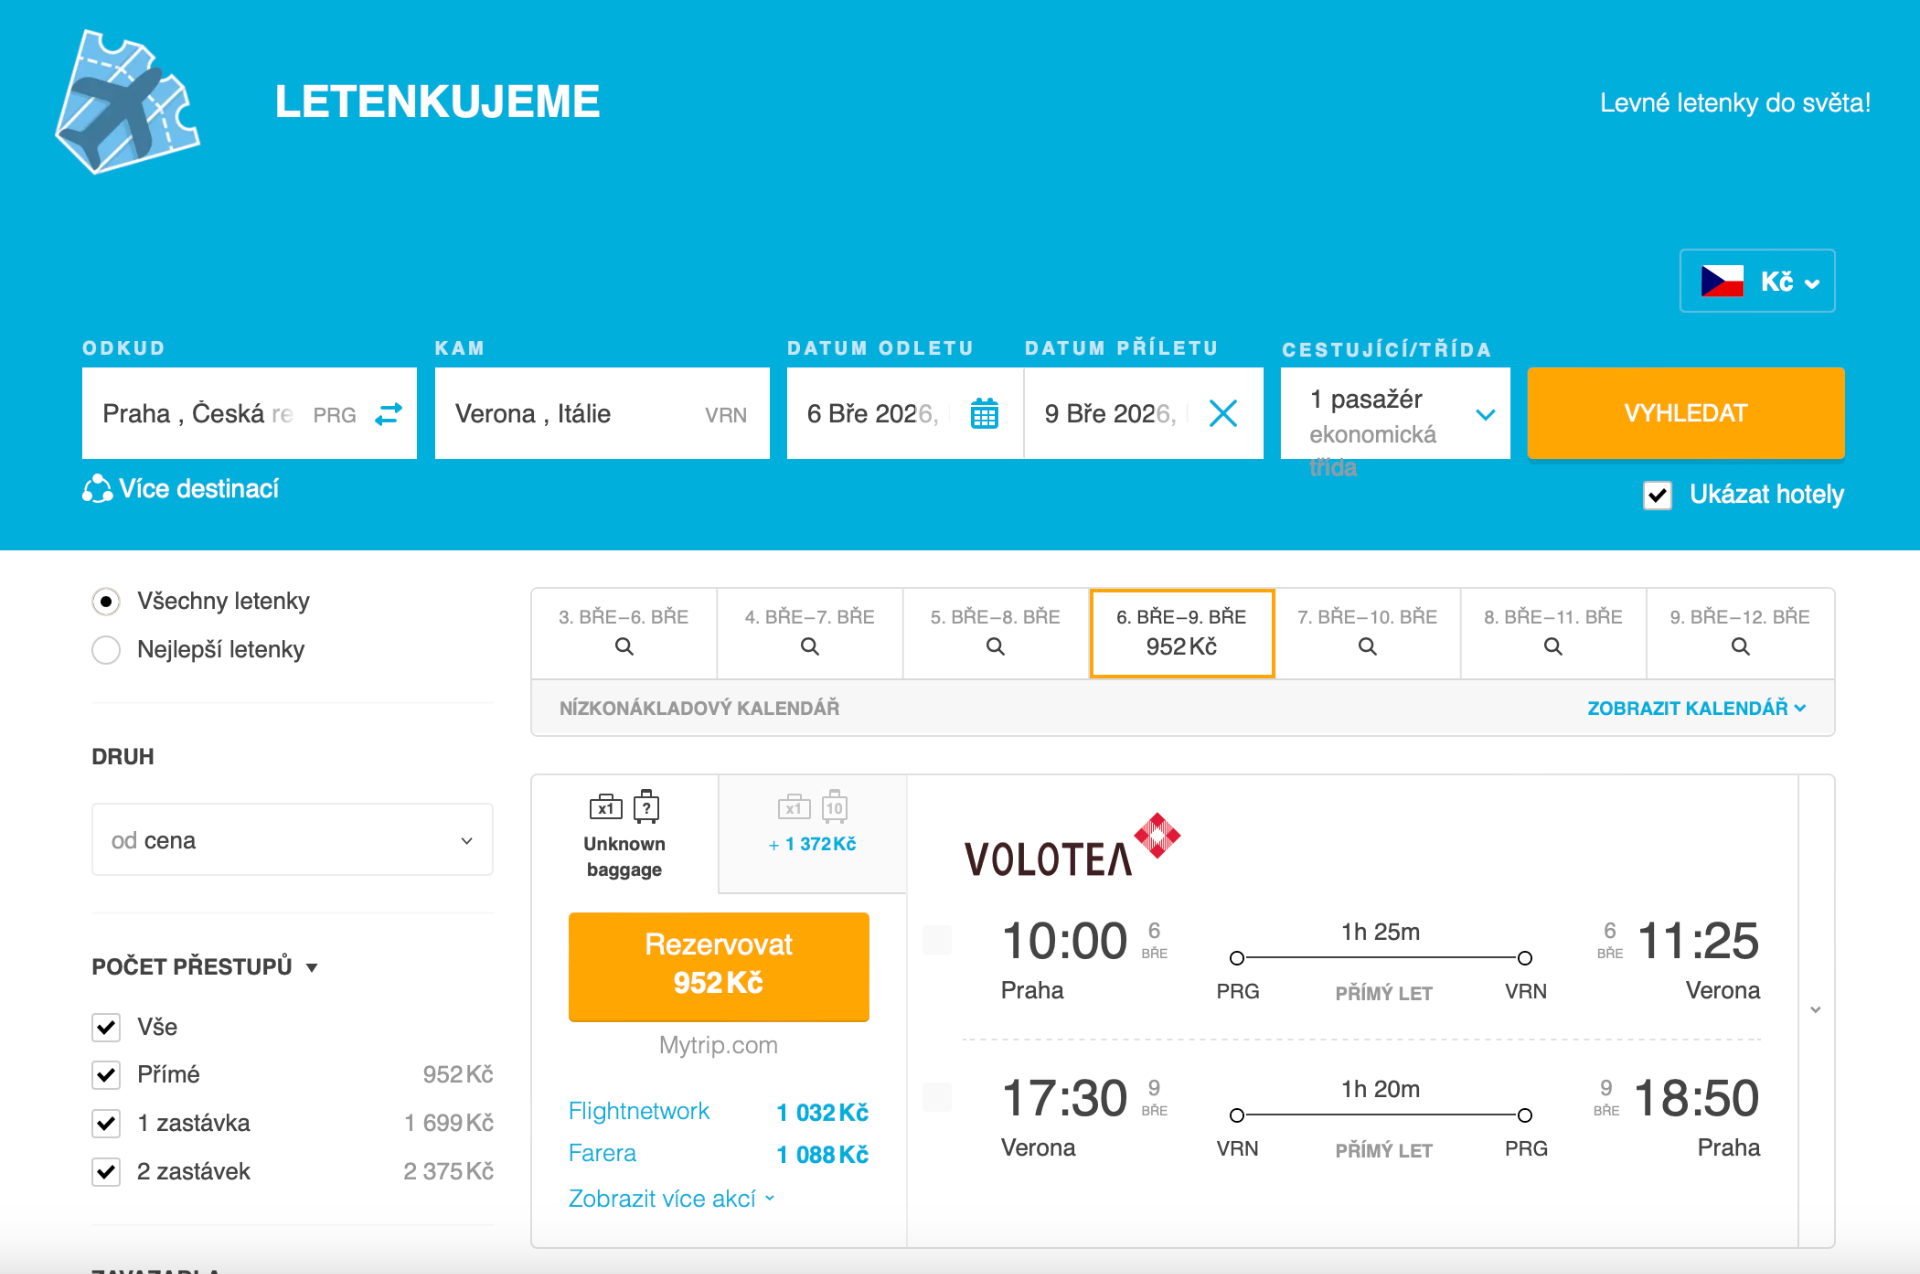Switch to 9. BŘE–12. BŘE date tab
This screenshot has height=1274, width=1920.
[x=1739, y=633]
